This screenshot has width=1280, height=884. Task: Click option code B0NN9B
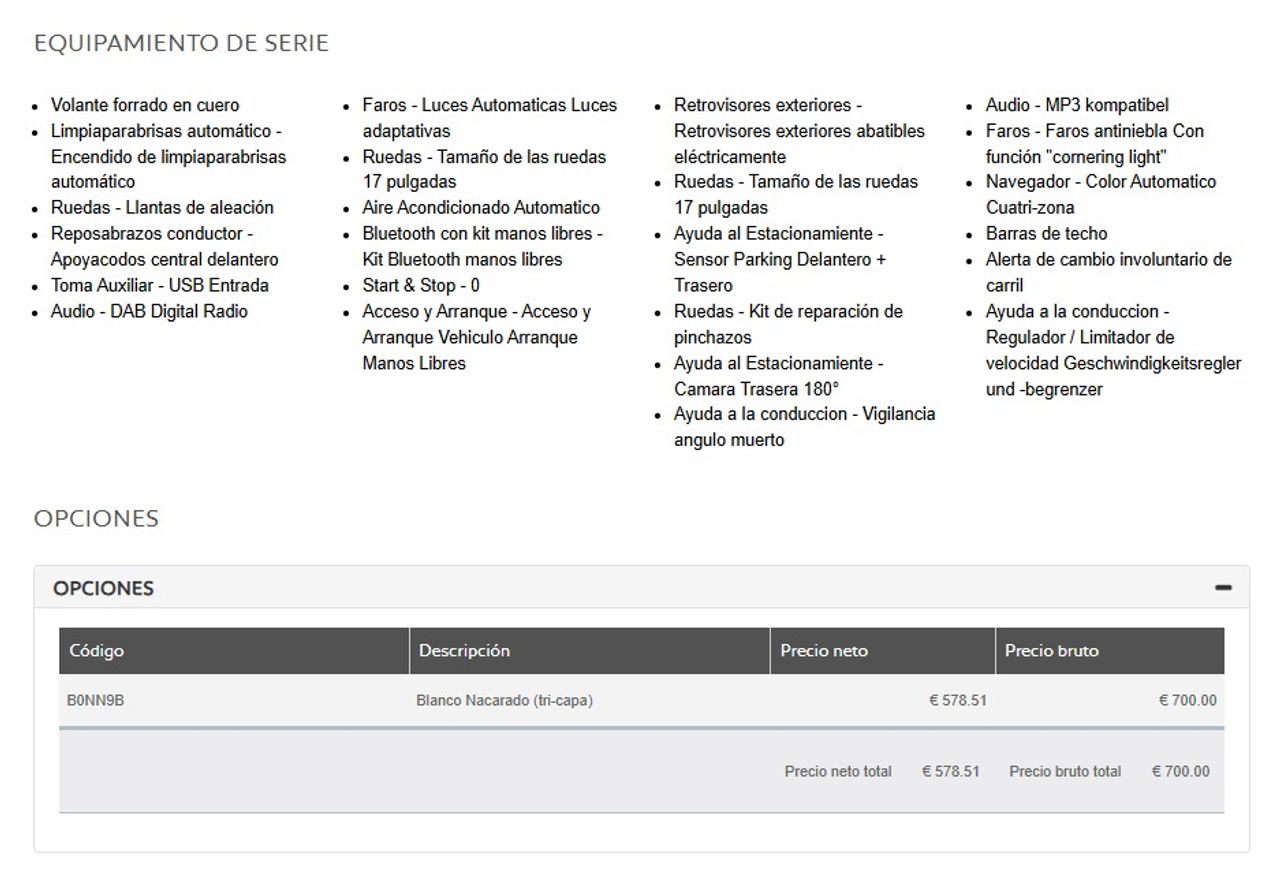(96, 701)
